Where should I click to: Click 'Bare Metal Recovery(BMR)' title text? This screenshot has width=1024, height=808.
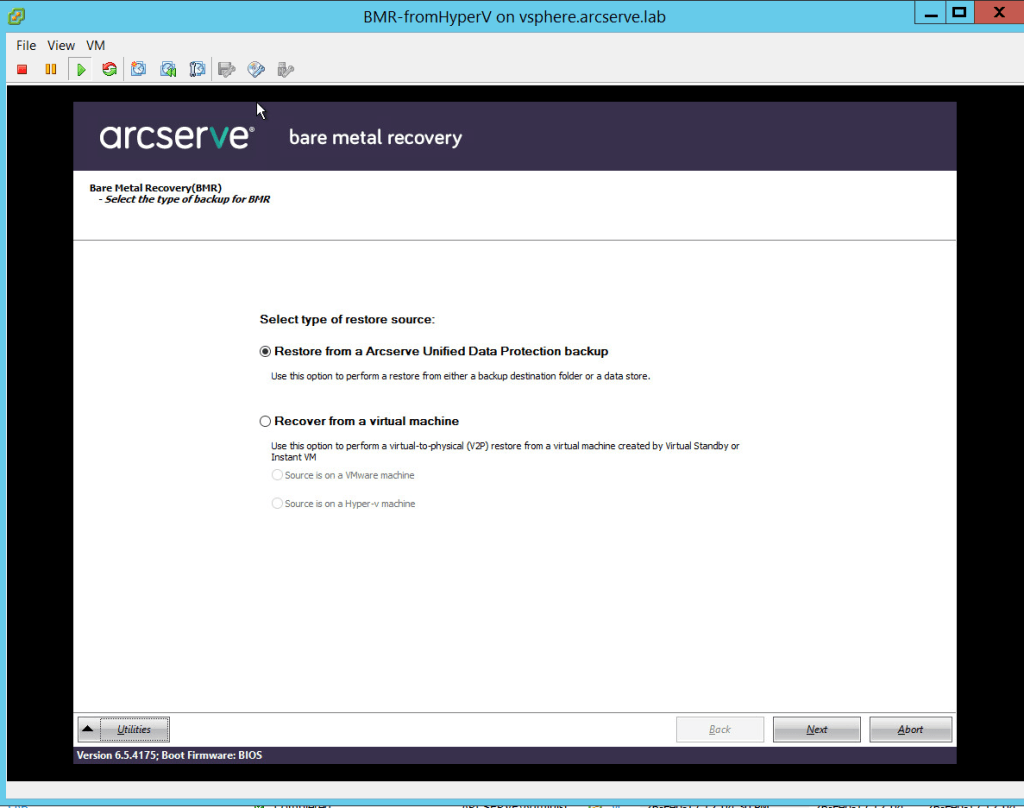click(155, 187)
